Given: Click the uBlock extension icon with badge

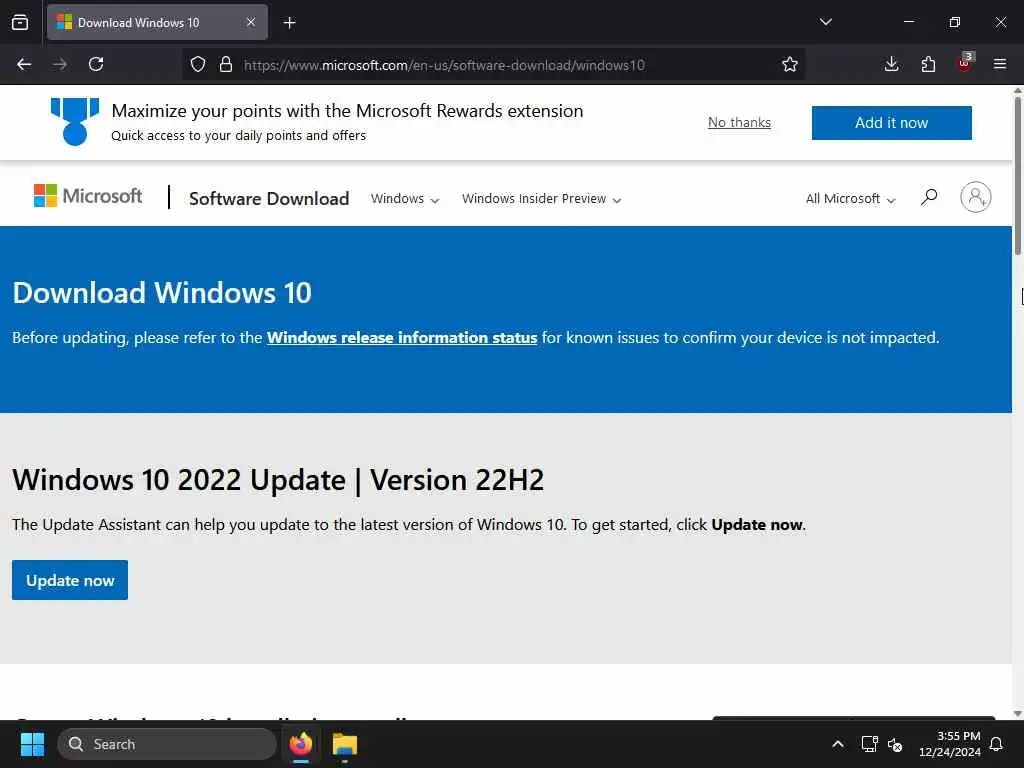Looking at the screenshot, I should coord(965,63).
